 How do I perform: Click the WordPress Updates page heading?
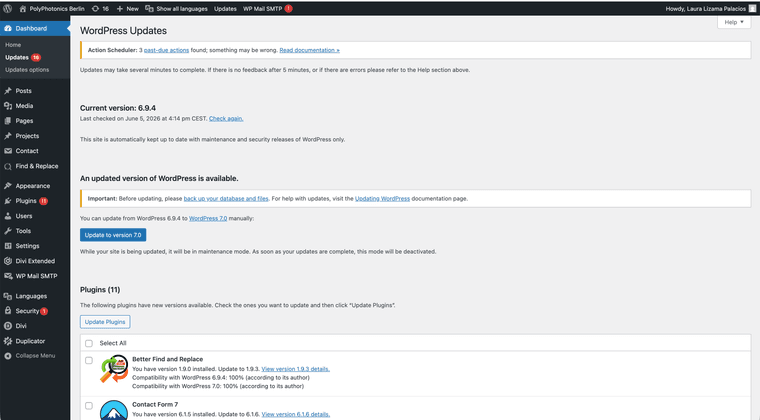[x=123, y=31]
